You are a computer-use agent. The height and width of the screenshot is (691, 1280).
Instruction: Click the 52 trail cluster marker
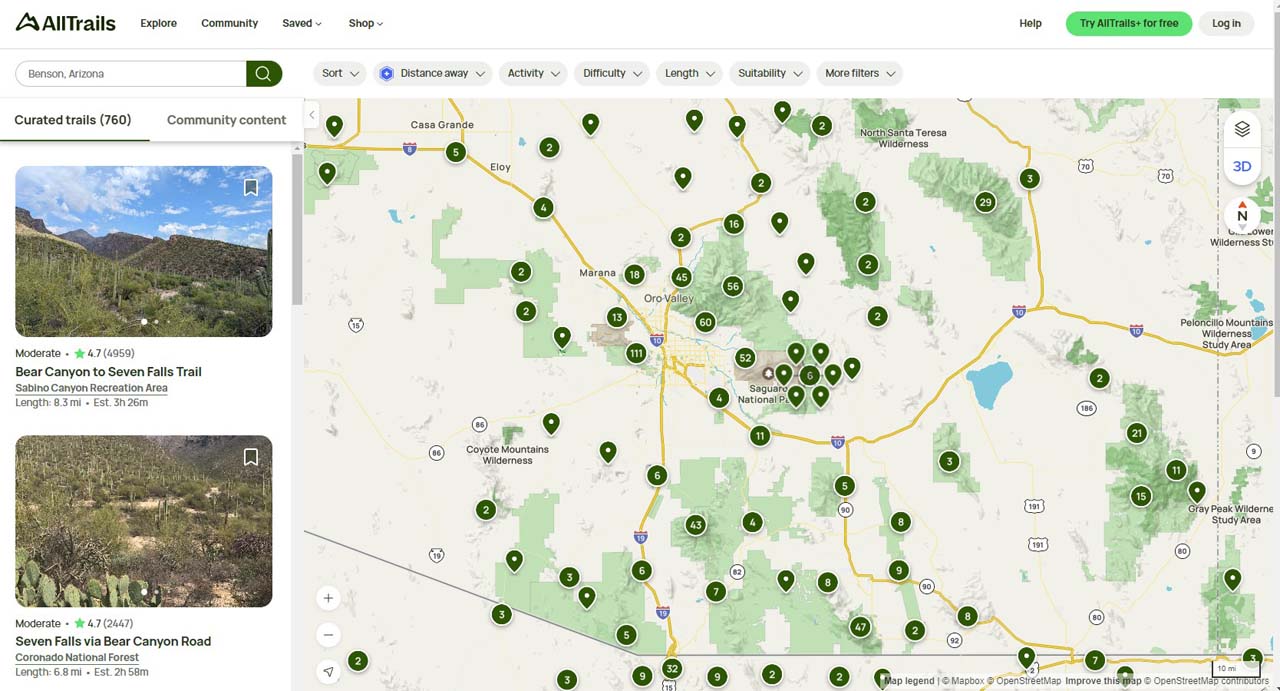pyautogui.click(x=744, y=358)
